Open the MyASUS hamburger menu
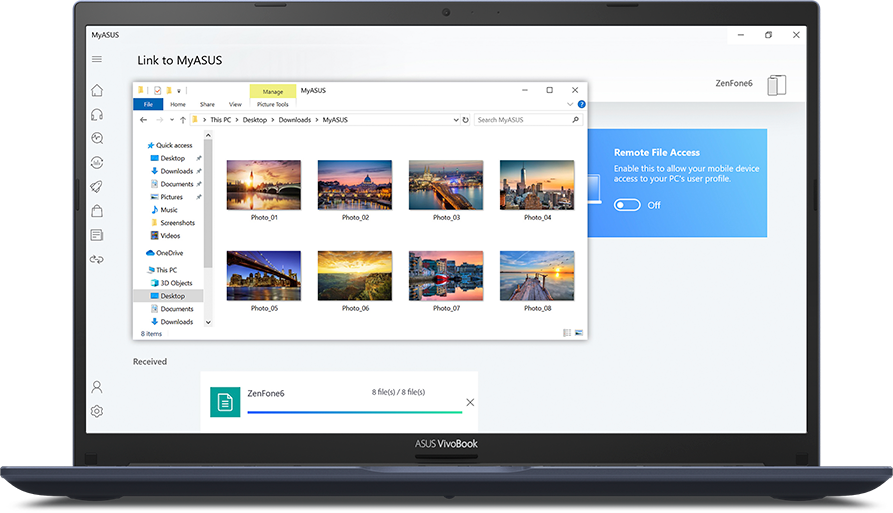The image size is (893, 513). click(x=97, y=59)
